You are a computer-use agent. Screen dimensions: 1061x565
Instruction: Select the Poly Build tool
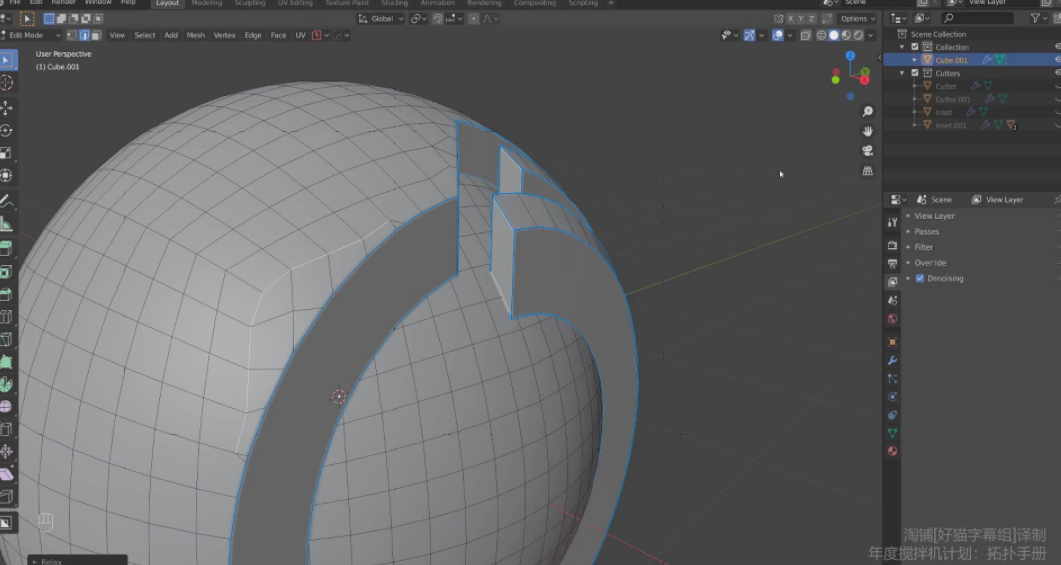[7, 361]
